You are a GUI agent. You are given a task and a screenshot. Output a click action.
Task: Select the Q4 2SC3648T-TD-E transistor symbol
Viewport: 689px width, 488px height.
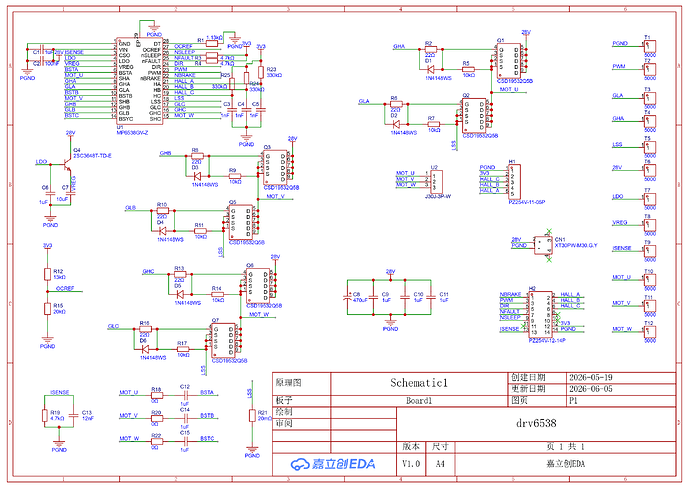tap(66, 165)
